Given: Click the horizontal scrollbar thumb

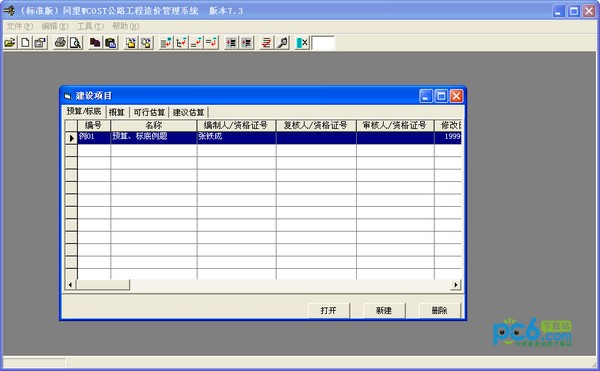Looking at the screenshot, I should point(103,285).
